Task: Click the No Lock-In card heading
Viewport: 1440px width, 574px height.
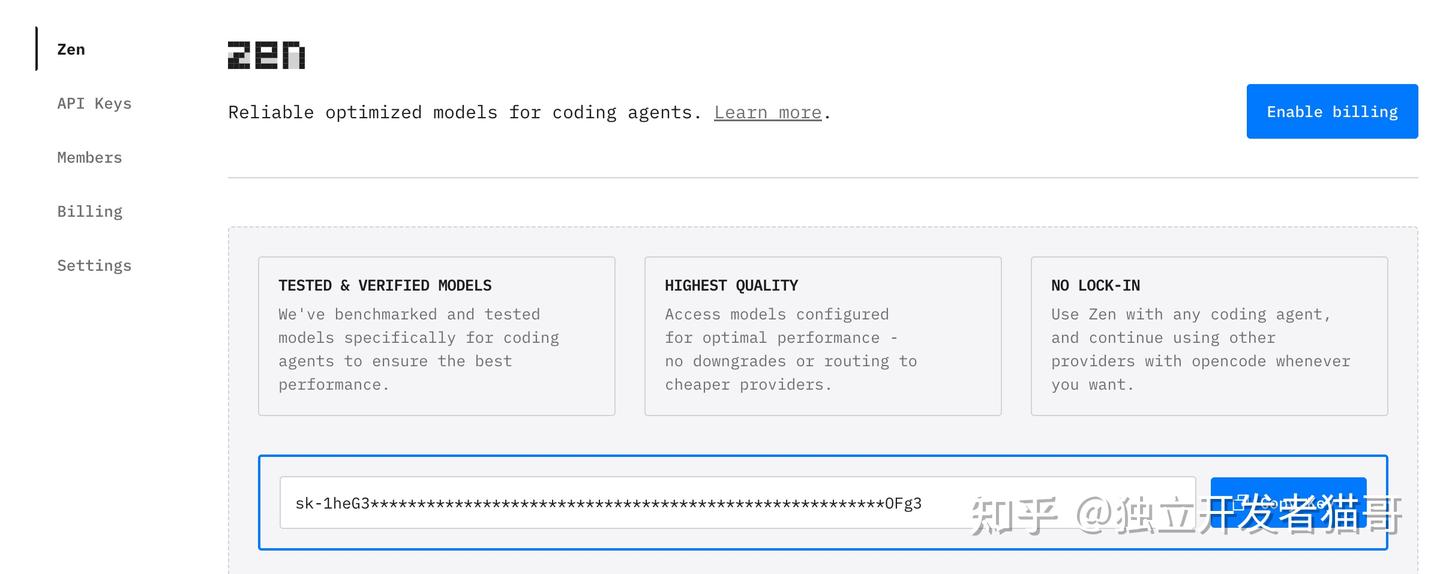Action: tap(1095, 285)
